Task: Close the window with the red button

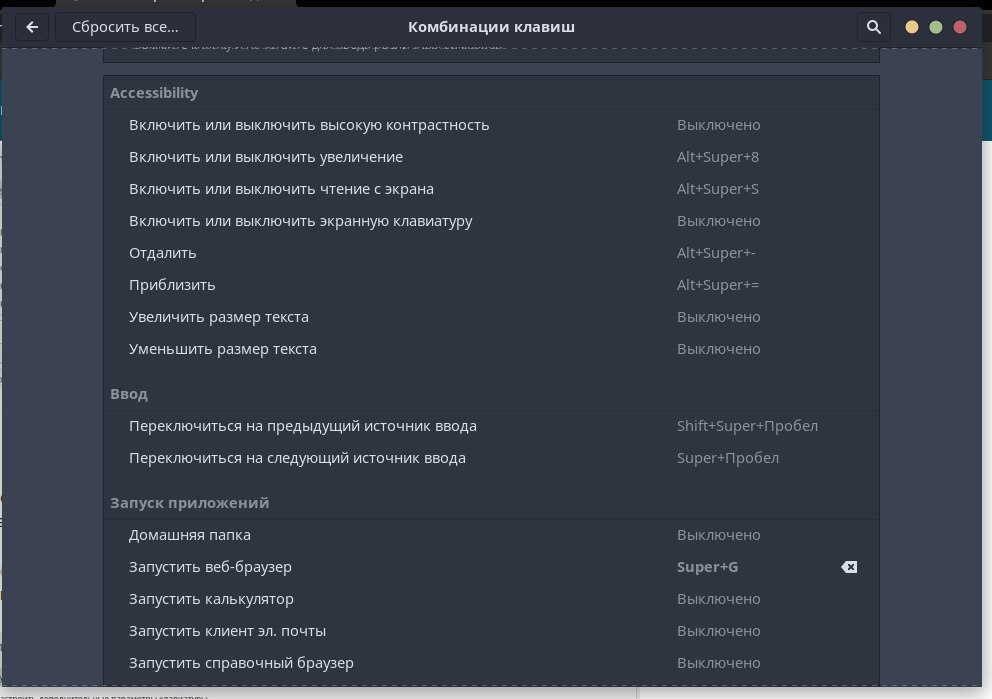Action: (x=960, y=27)
